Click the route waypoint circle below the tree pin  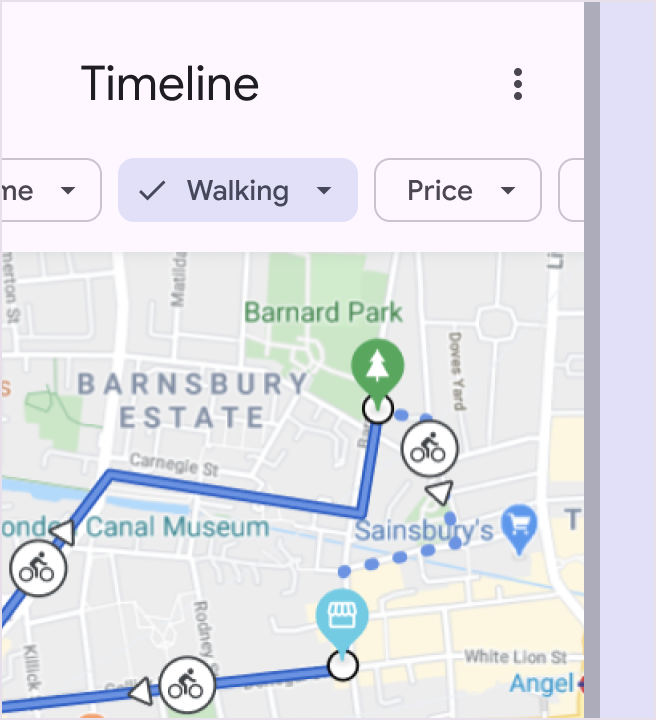point(377,408)
